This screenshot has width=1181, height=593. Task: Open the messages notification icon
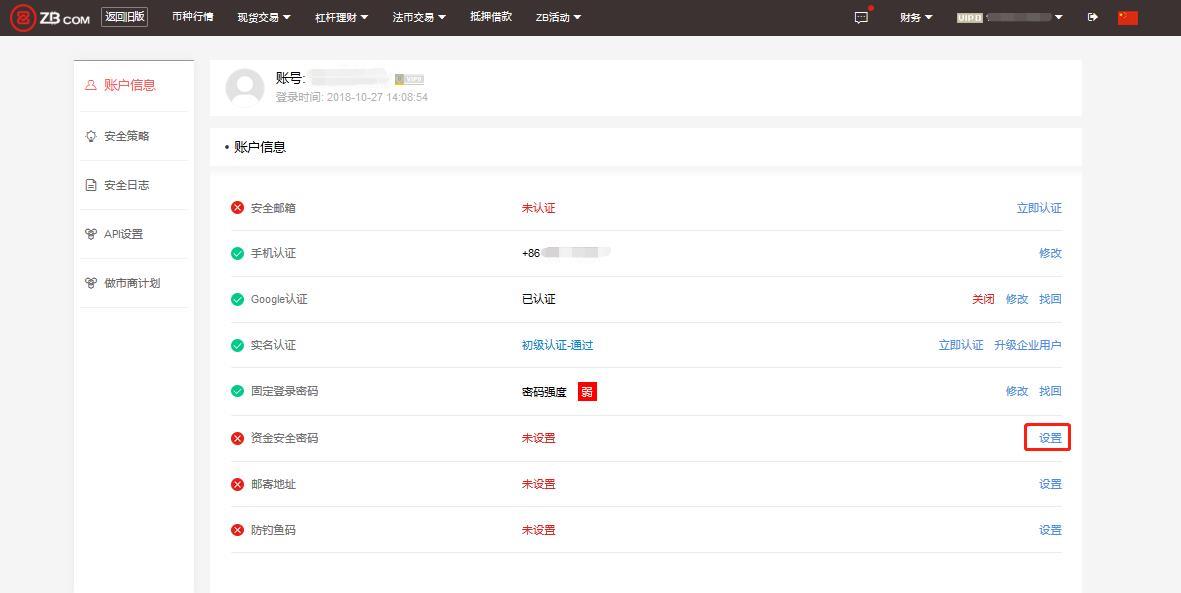861,17
